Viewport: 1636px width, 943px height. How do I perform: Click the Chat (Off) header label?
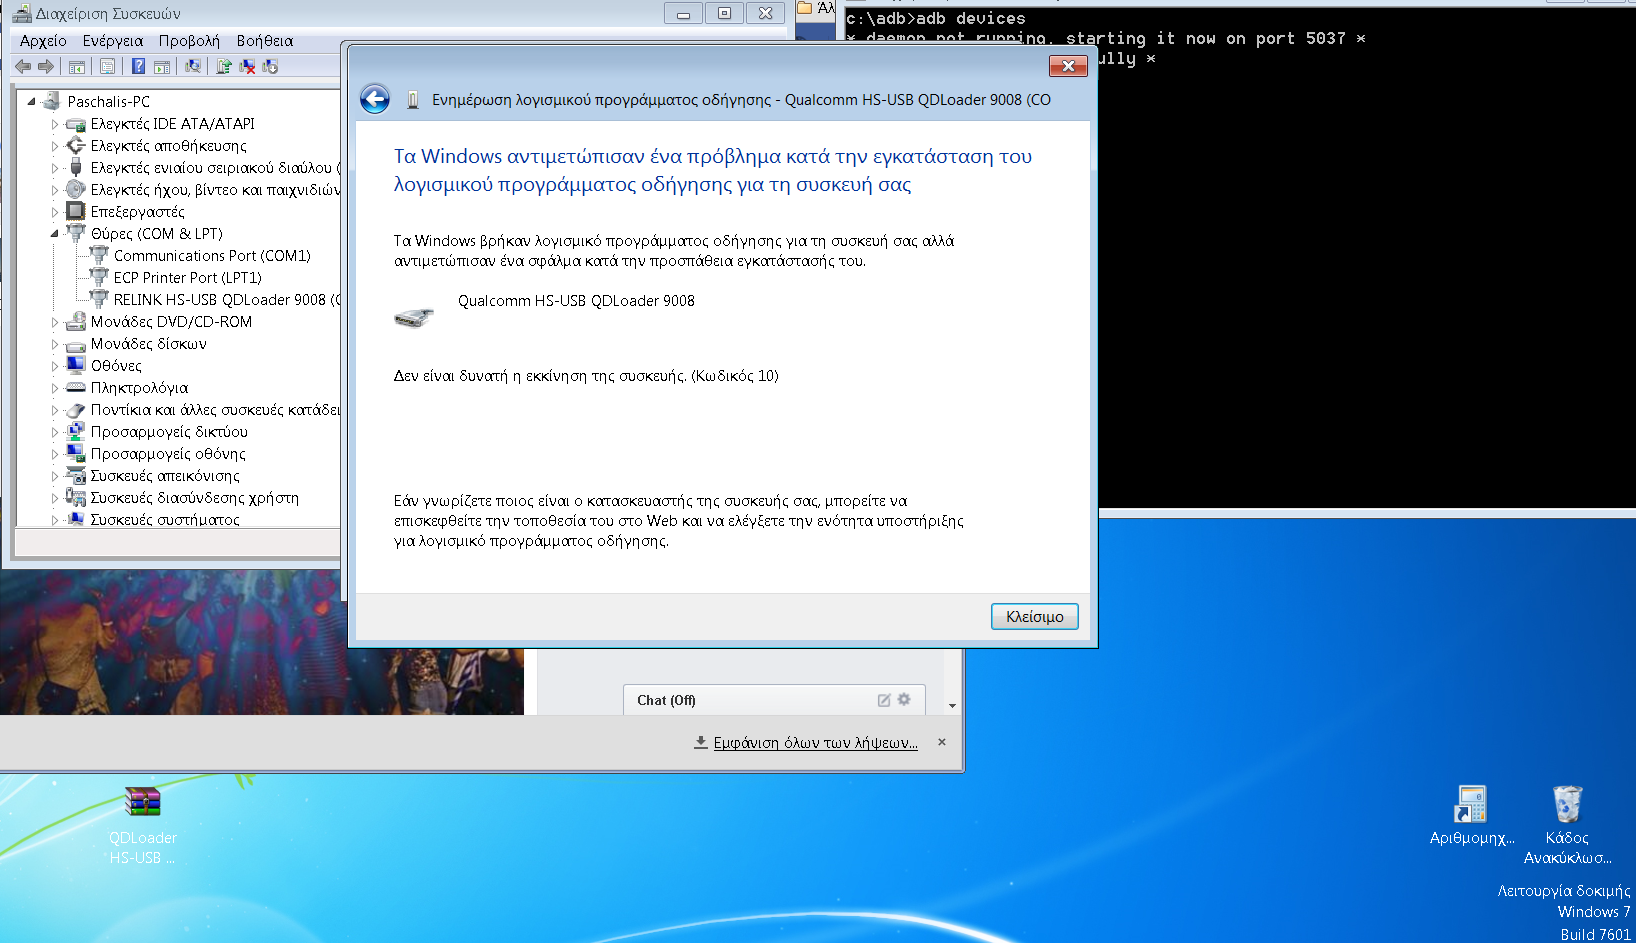tap(666, 700)
